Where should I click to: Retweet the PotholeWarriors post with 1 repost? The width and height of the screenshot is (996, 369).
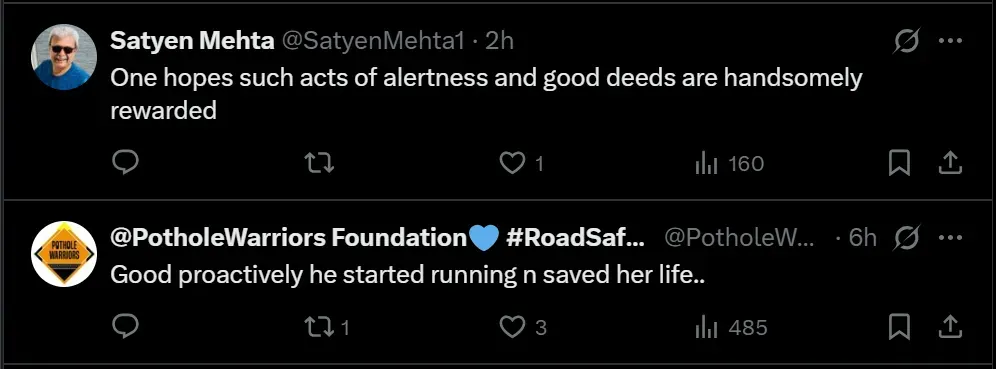(327, 328)
